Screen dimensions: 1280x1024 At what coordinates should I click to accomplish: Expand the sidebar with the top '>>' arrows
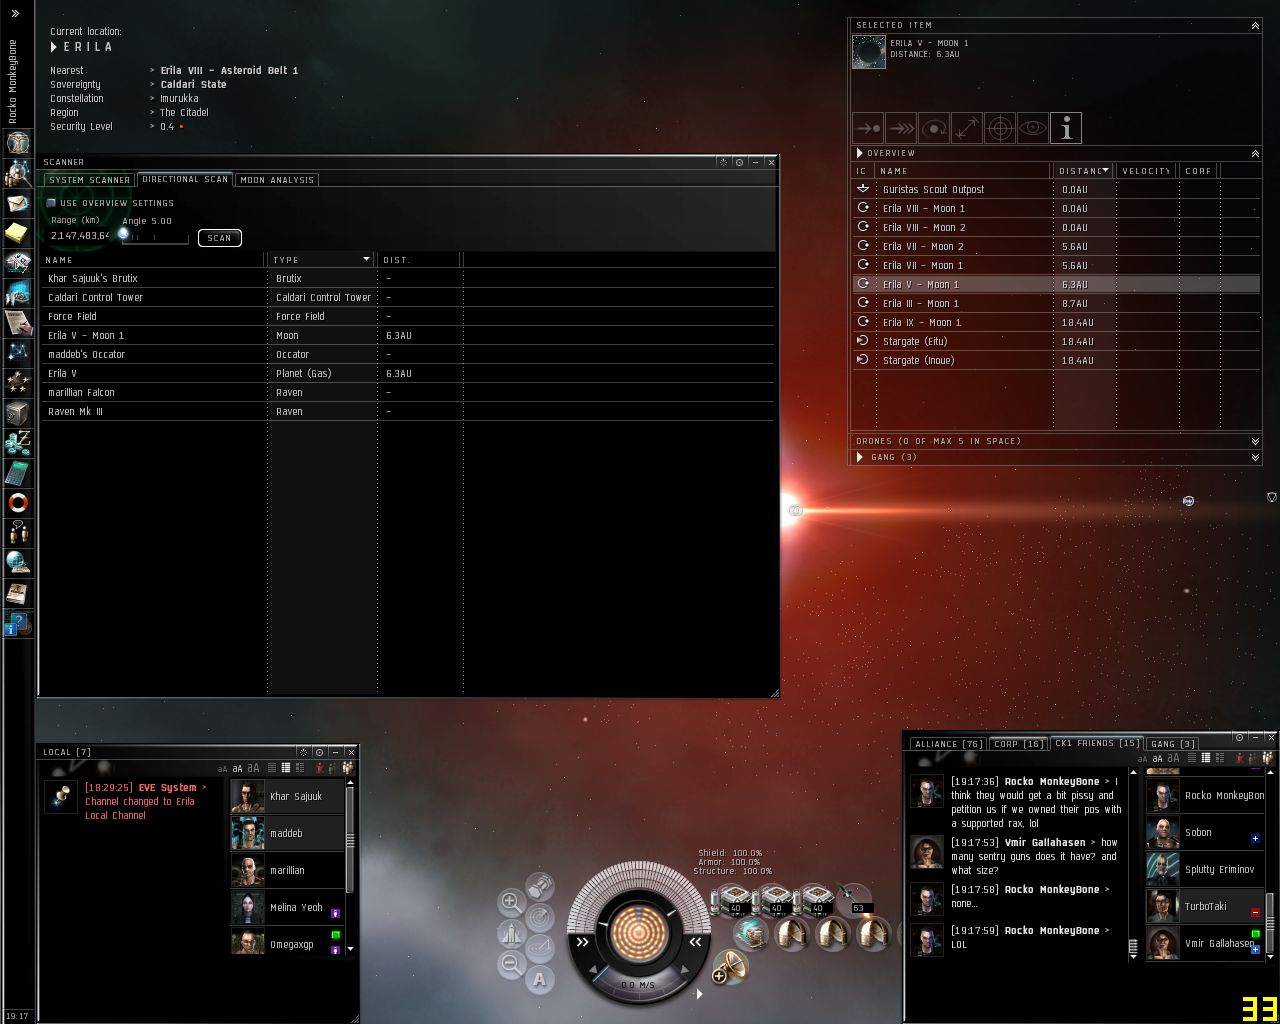15,14
